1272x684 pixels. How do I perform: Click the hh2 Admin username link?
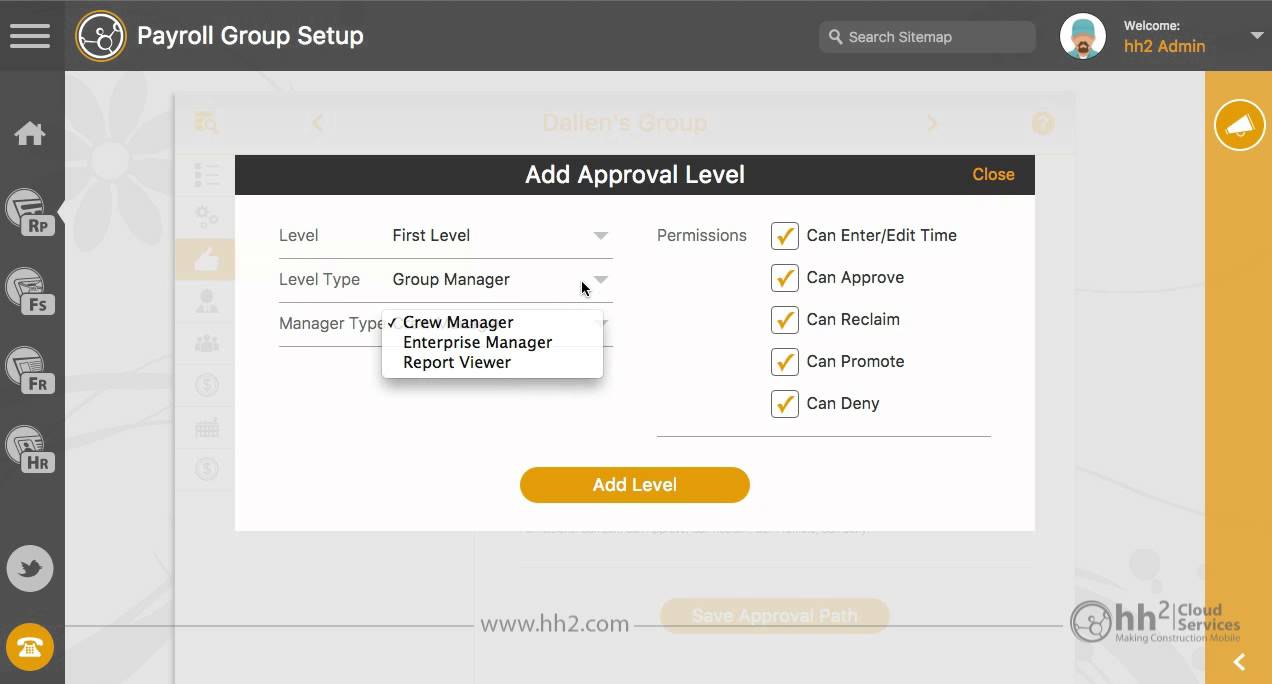1164,46
